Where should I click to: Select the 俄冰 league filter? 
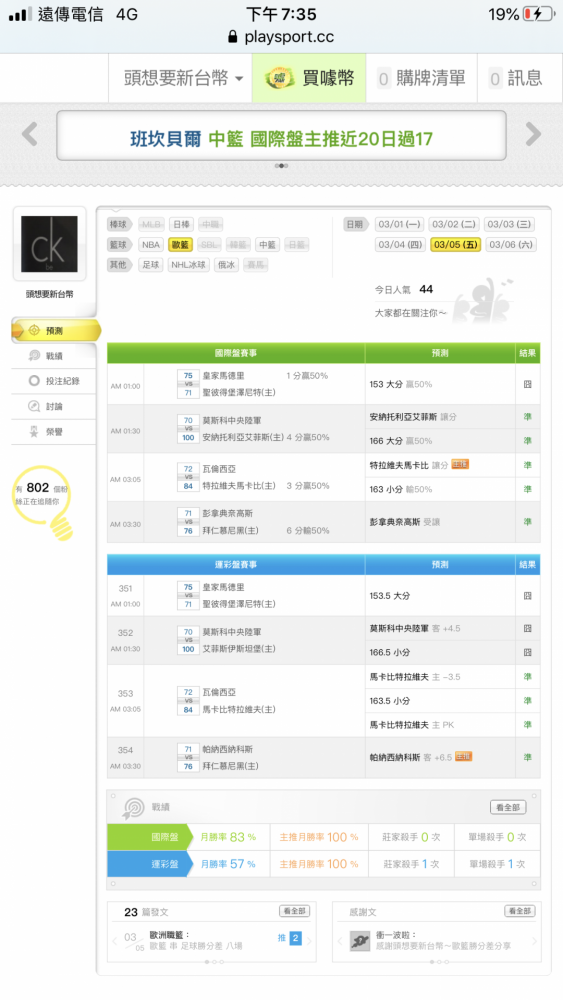click(226, 265)
